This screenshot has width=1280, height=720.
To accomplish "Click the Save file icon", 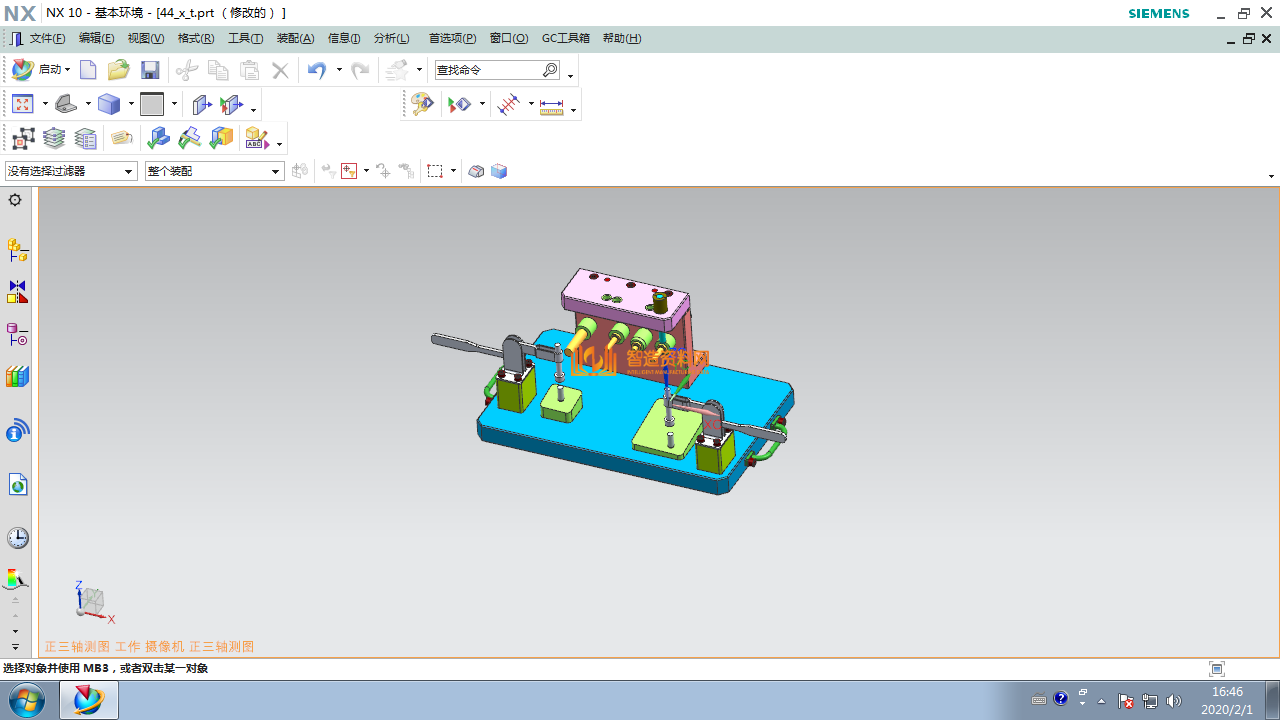I will 150,70.
